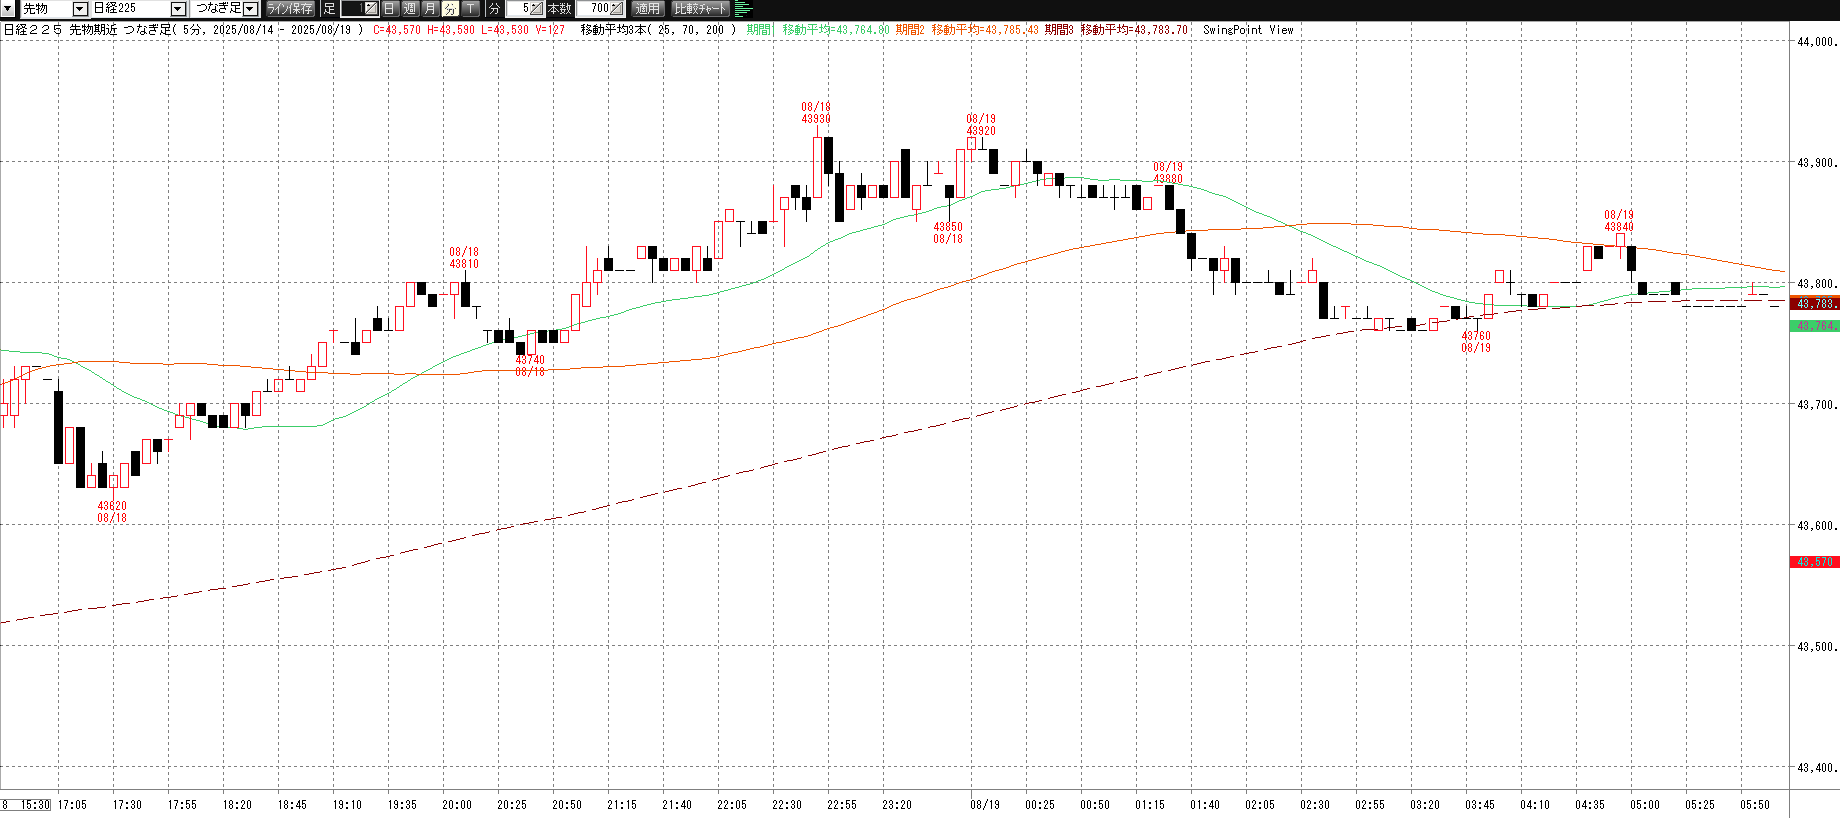The height and width of the screenshot is (818, 1840).
Task: Click the 足 bar count spinner
Action: point(360,9)
